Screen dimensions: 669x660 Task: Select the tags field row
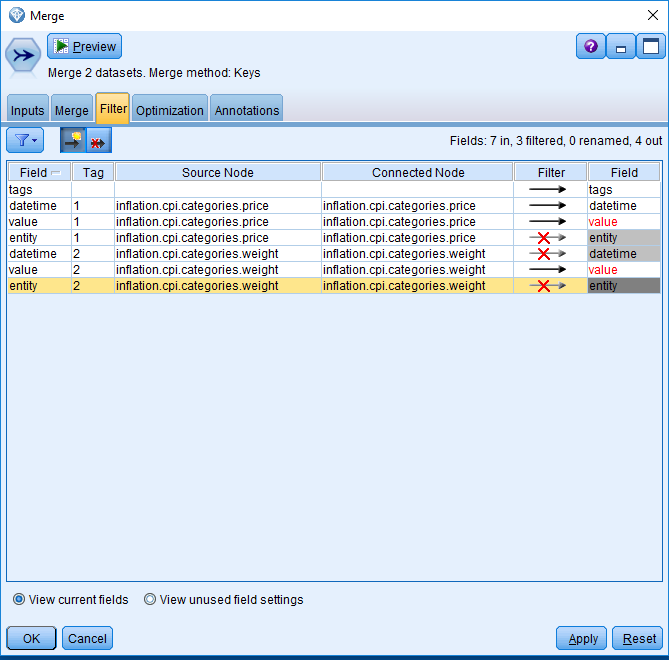[x=39, y=189]
